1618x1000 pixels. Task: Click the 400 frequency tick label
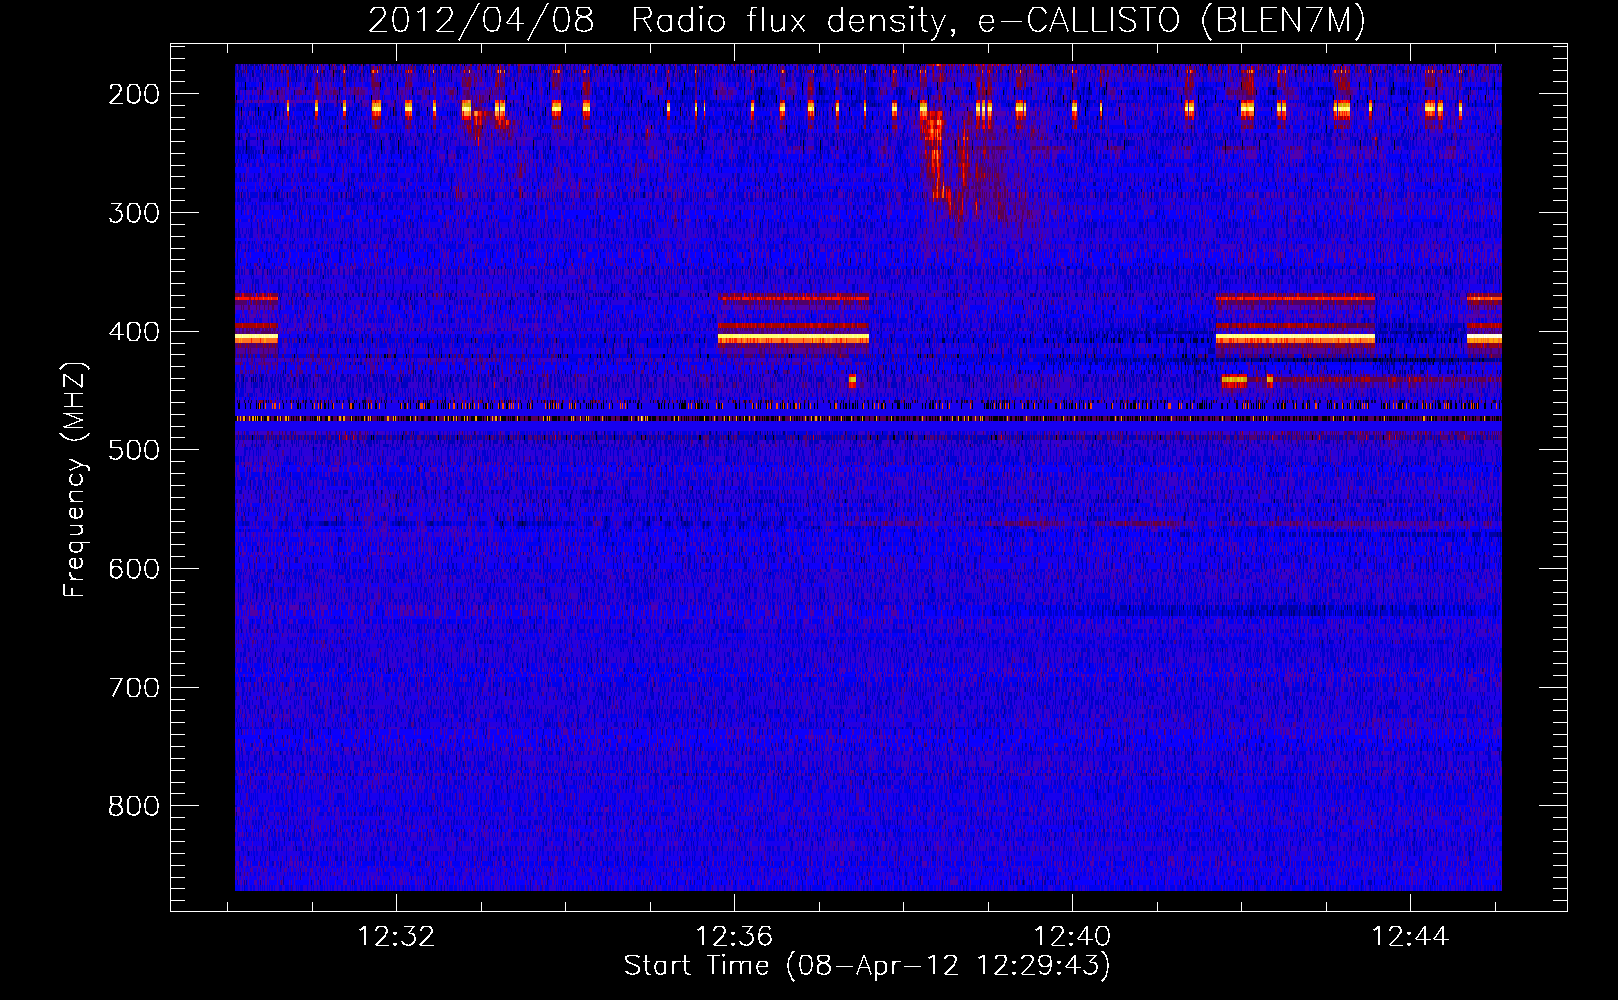tap(134, 332)
